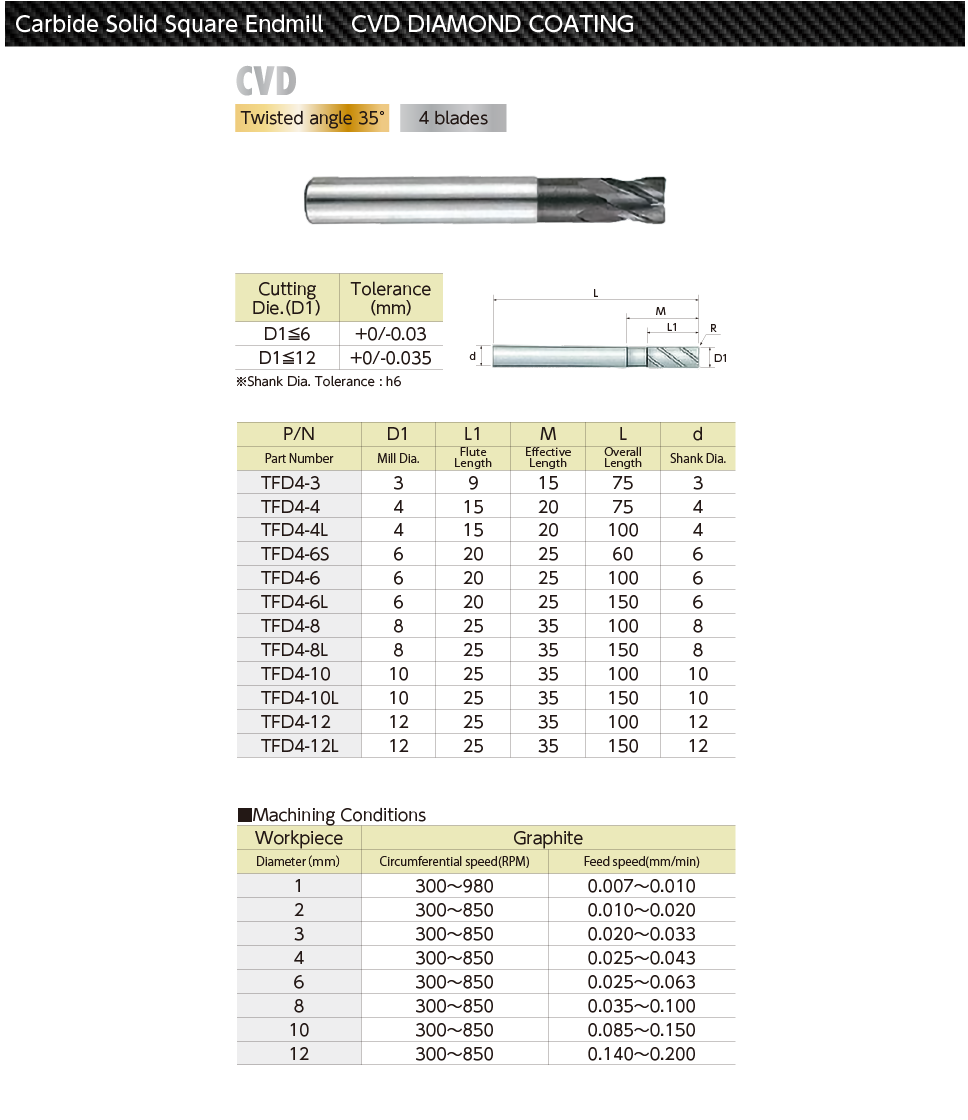The height and width of the screenshot is (1120, 968).
Task: Select the gray 4 blades badge
Action: pos(453,118)
